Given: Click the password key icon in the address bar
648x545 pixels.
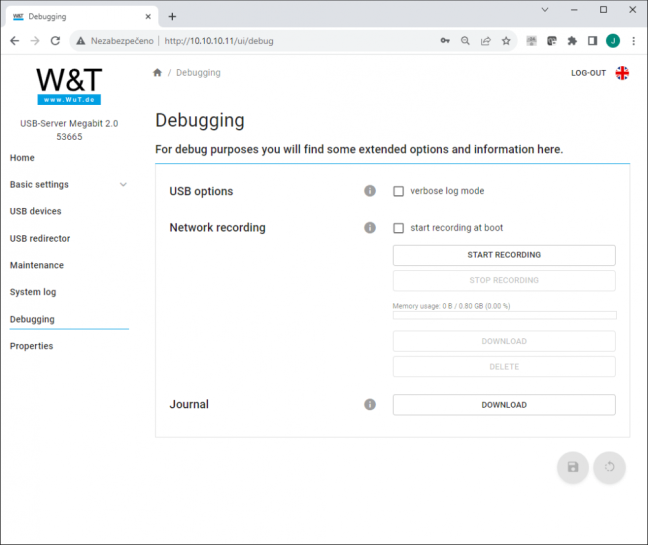Looking at the screenshot, I should coord(445,40).
